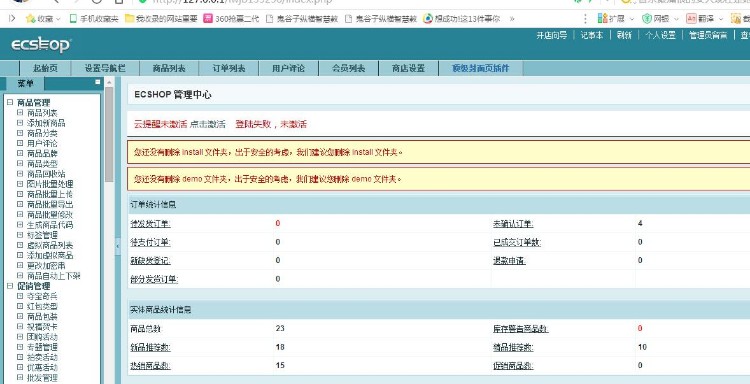
Task: Open 红包类型 in the sidebar tree
Action: coord(42,306)
